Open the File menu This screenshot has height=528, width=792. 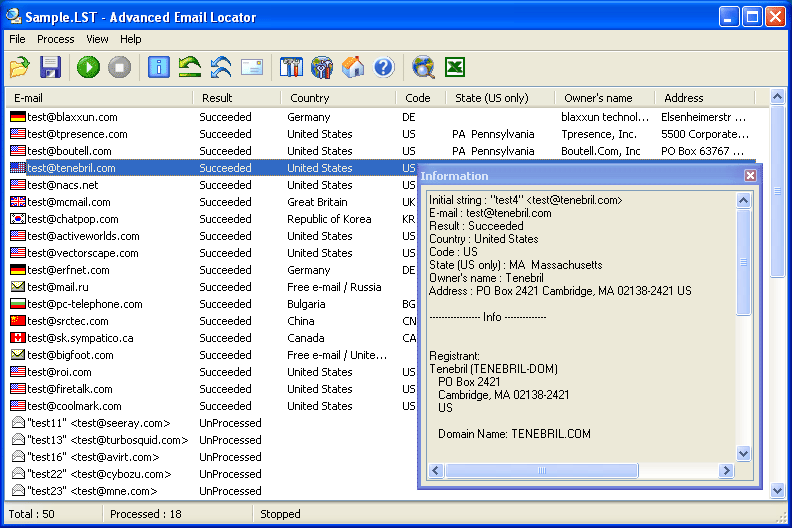[17, 39]
